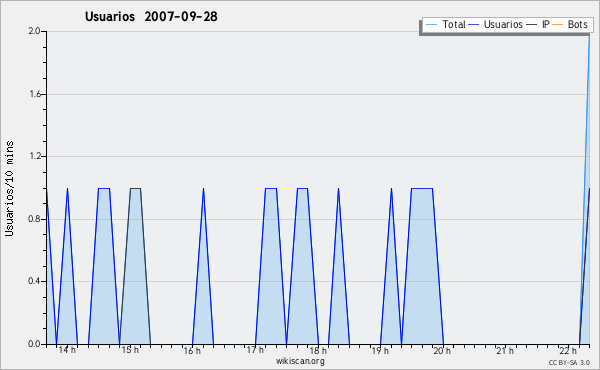The width and height of the screenshot is (600, 370).
Task: Click the orange Bots legend line
Action: [x=558, y=25]
